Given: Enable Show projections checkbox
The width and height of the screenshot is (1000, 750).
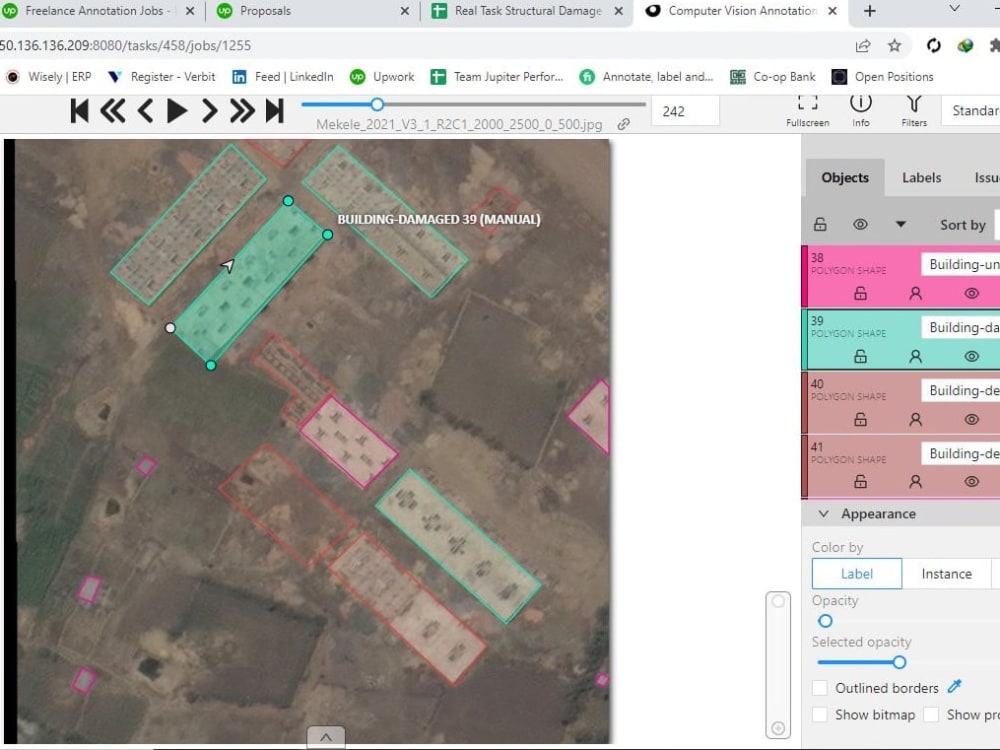Looking at the screenshot, I should coord(931,714).
